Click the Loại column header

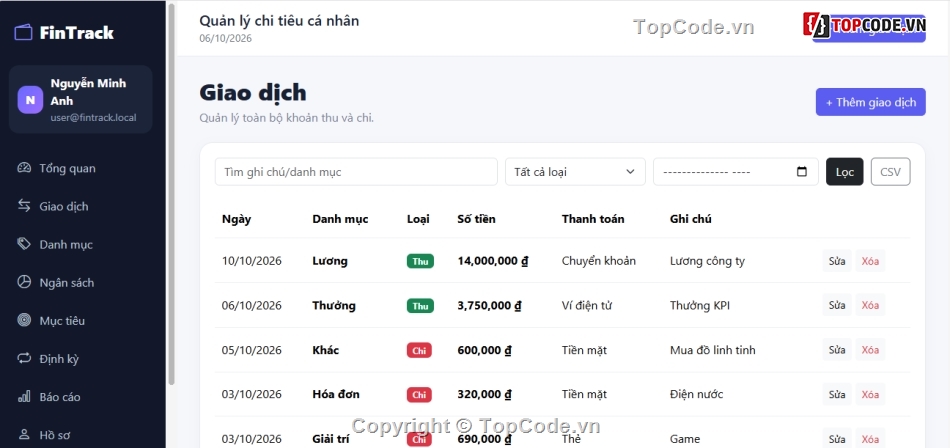click(418, 219)
